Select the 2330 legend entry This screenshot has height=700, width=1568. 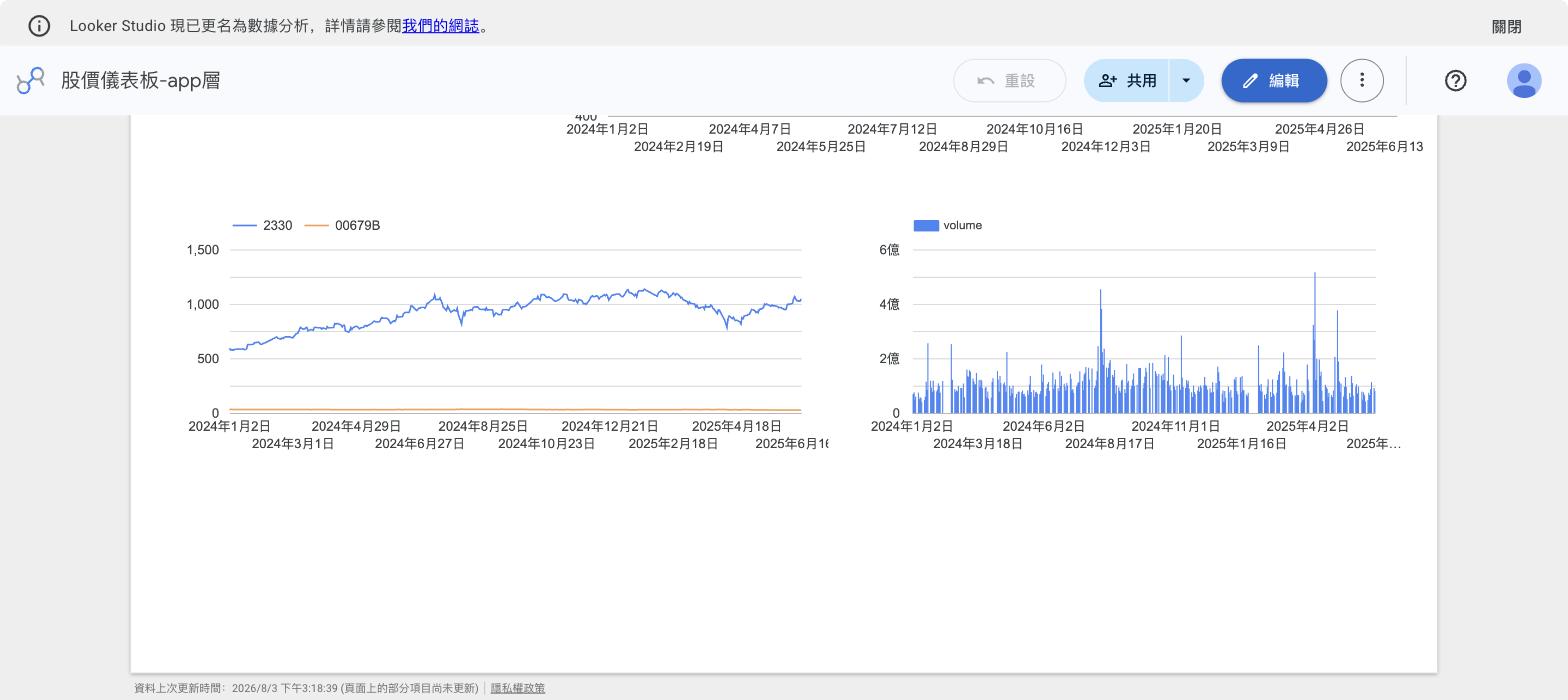263,226
